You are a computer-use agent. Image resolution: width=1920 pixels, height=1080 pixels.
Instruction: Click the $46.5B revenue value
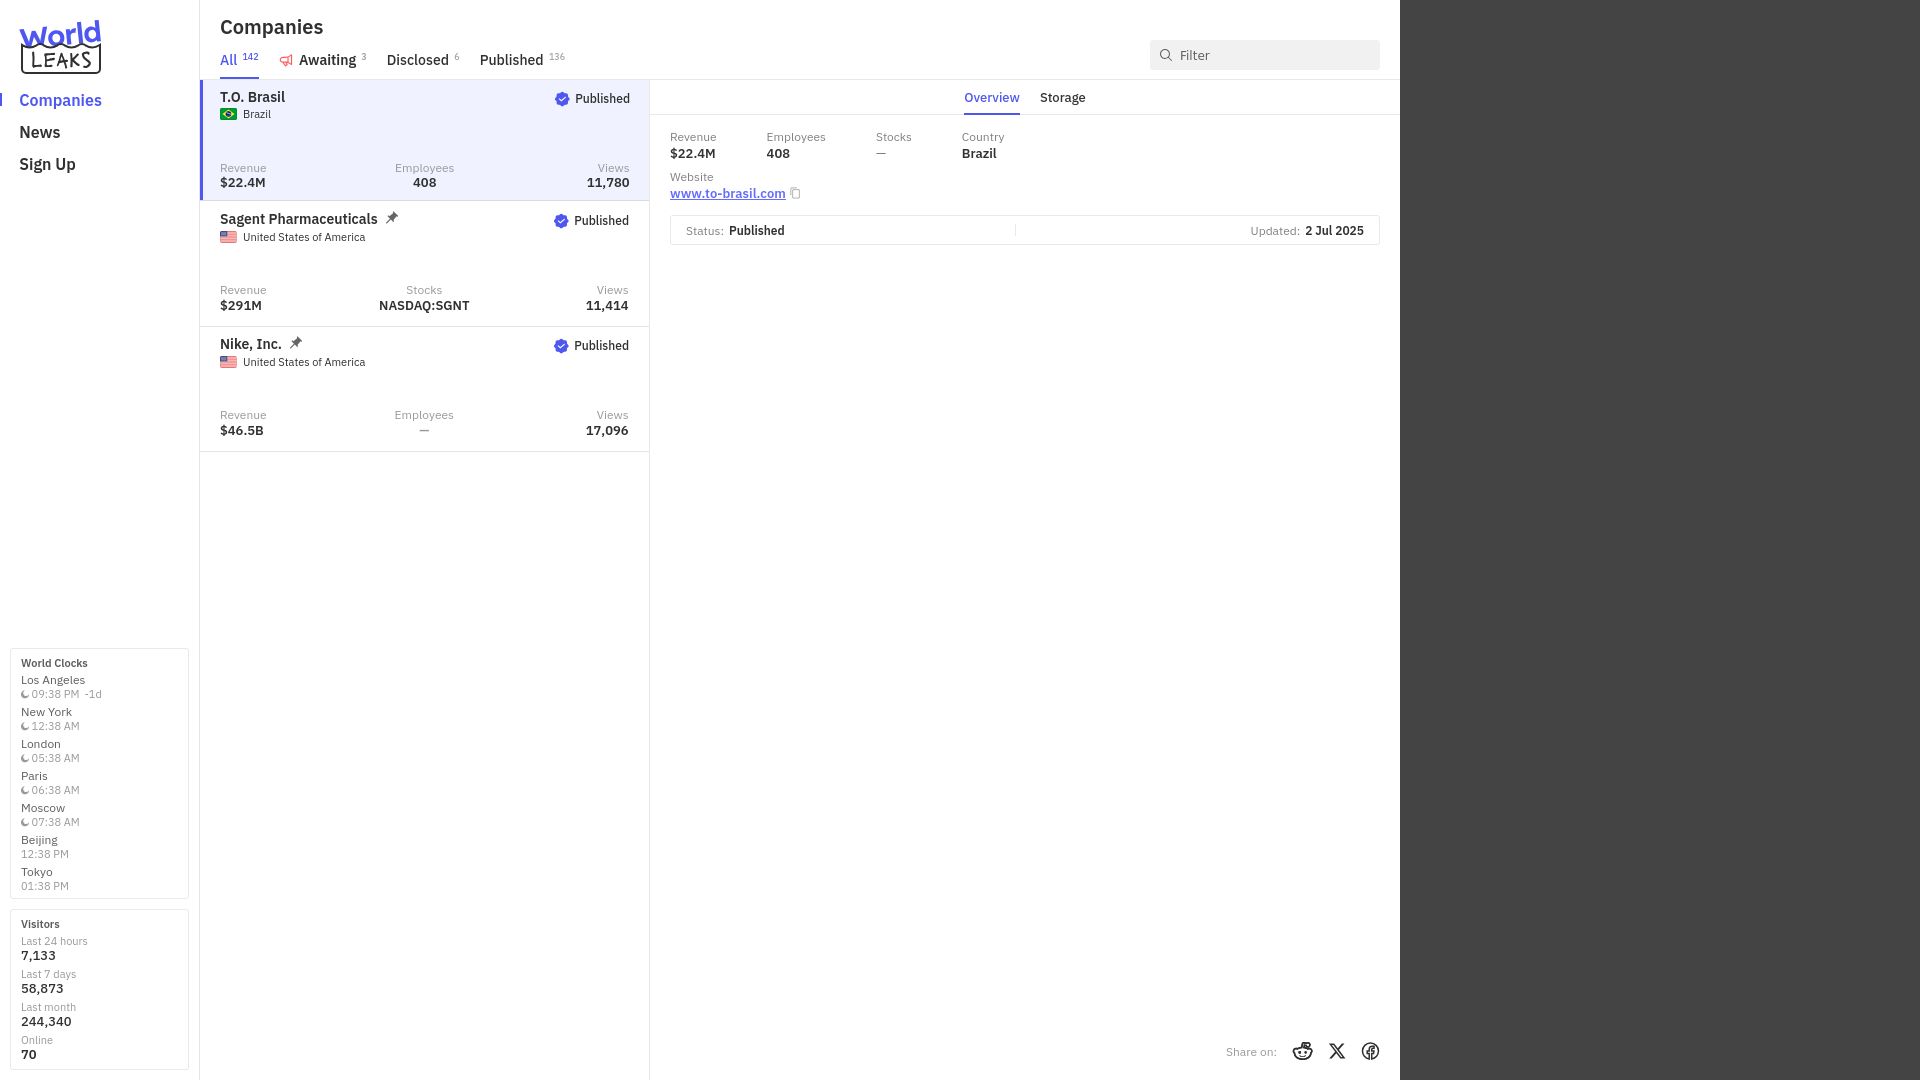coord(242,431)
